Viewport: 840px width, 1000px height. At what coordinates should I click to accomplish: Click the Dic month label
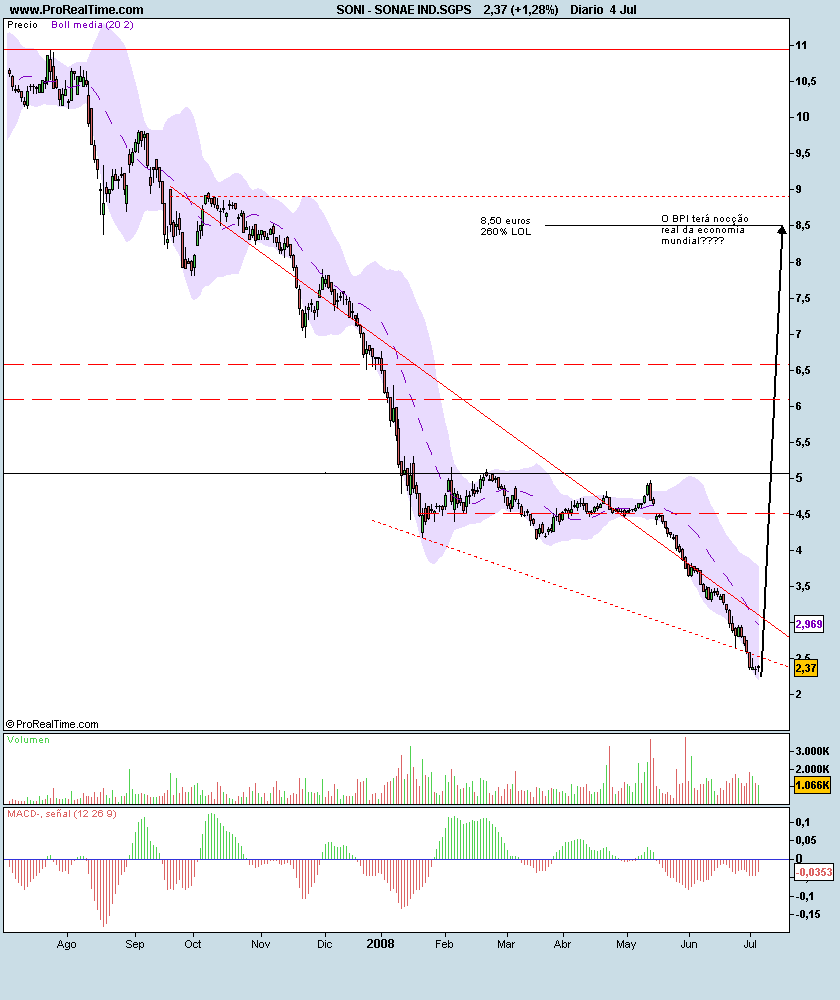[325, 945]
